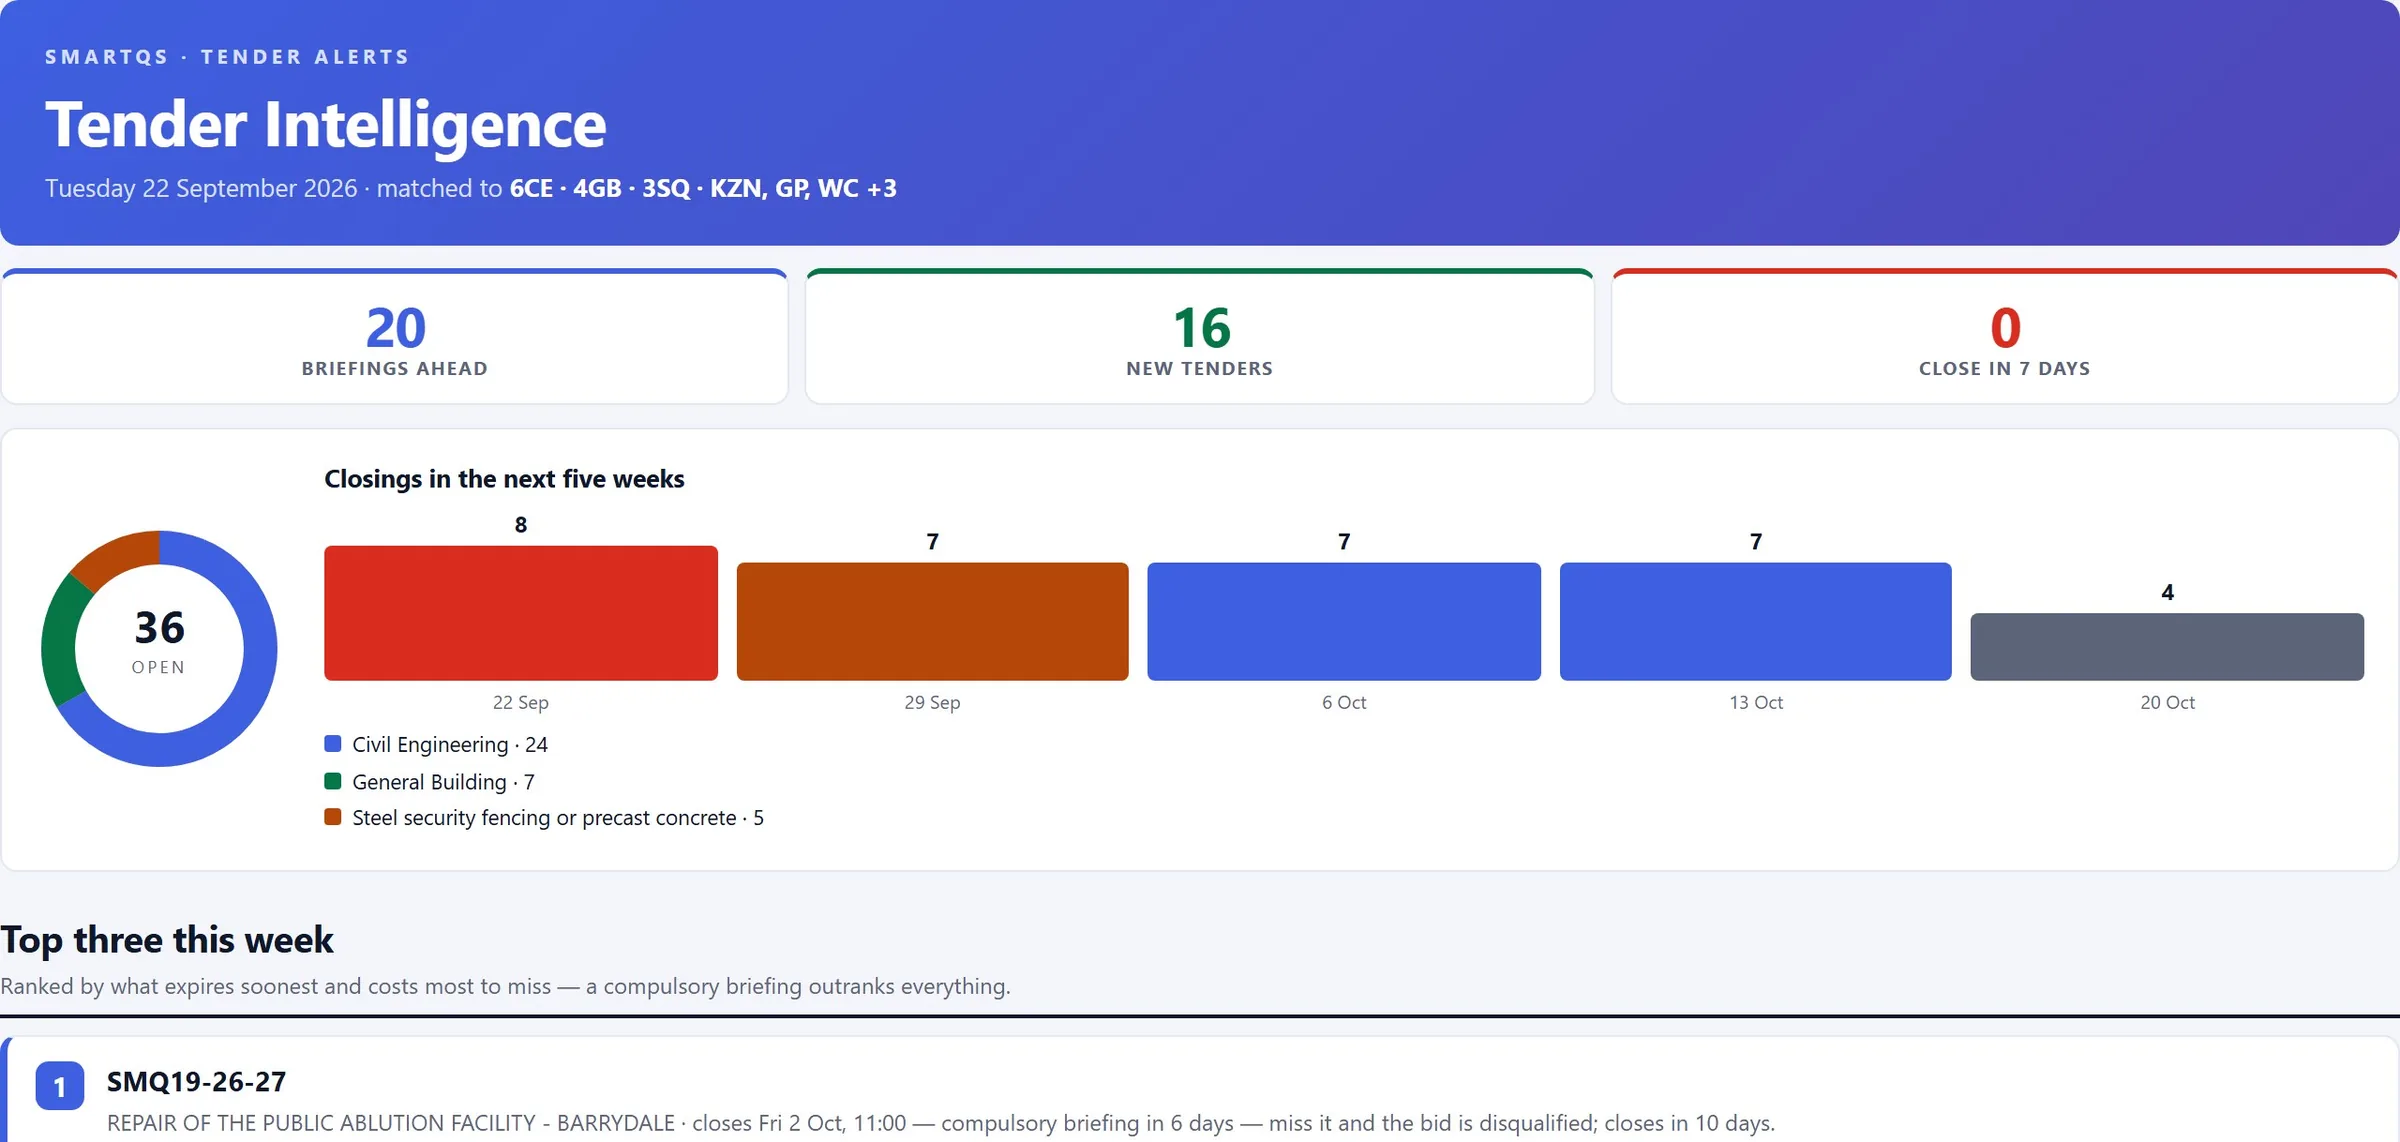Click the '20 Oct' axis label
The width and height of the screenshot is (2400, 1142).
click(2167, 702)
